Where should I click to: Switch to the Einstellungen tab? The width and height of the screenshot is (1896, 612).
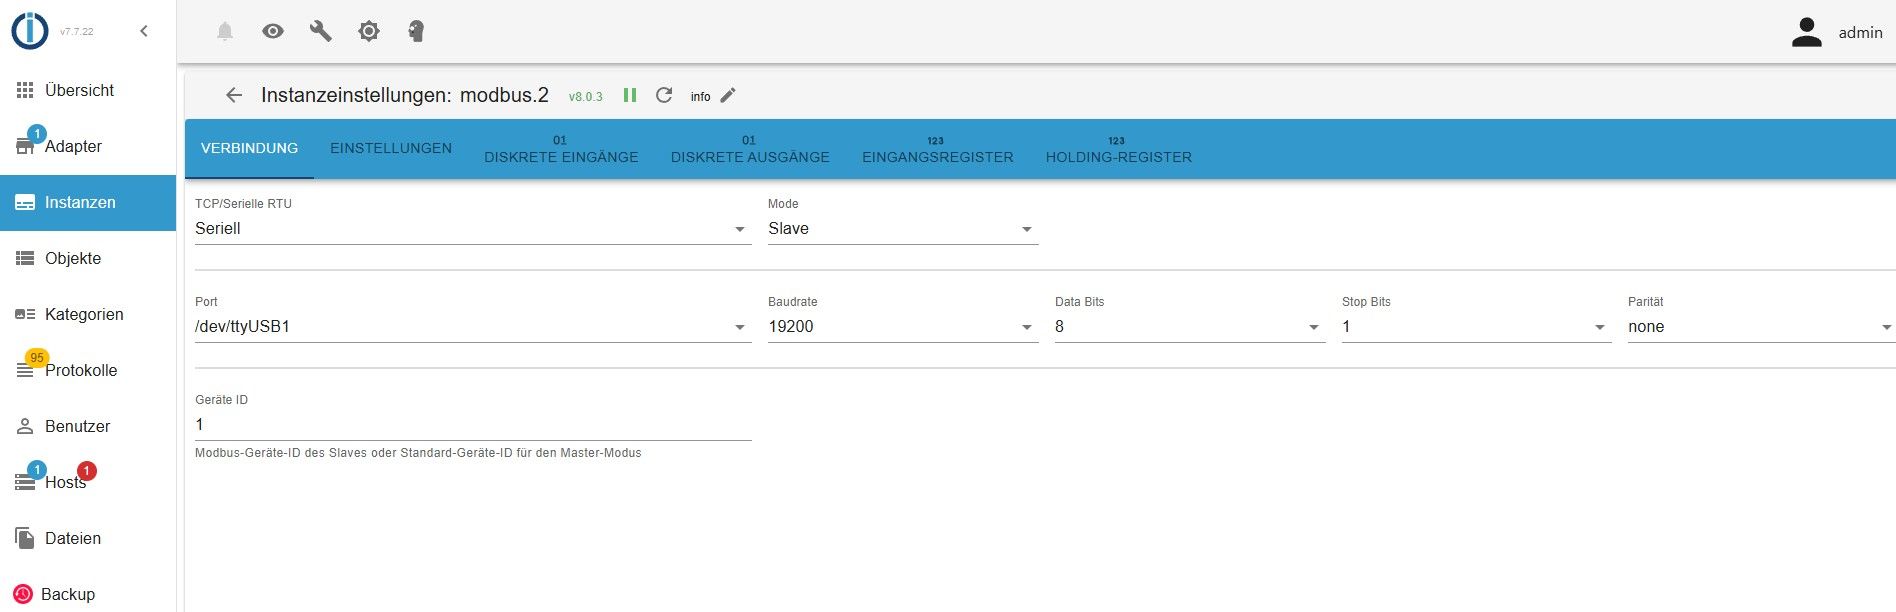391,148
